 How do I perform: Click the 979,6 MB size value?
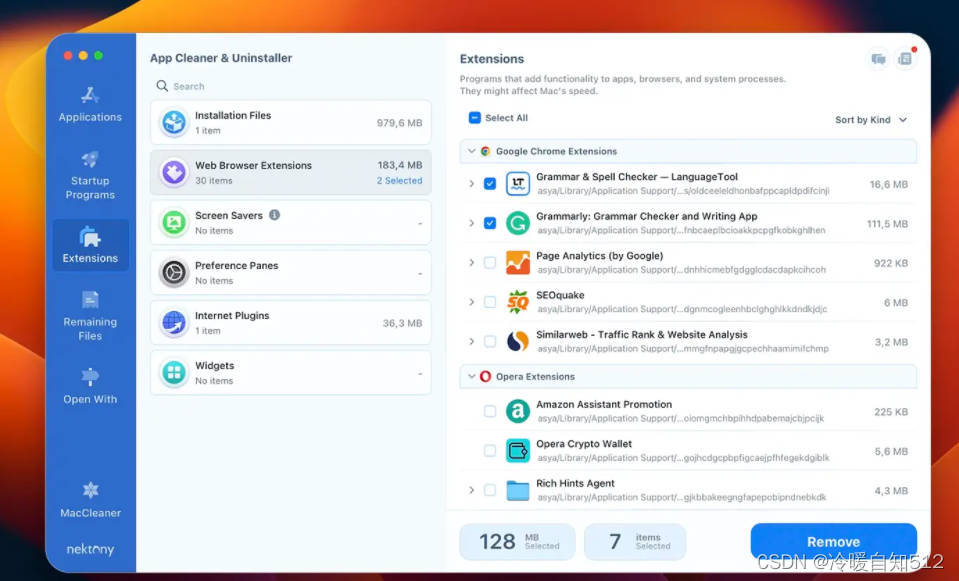[399, 123]
